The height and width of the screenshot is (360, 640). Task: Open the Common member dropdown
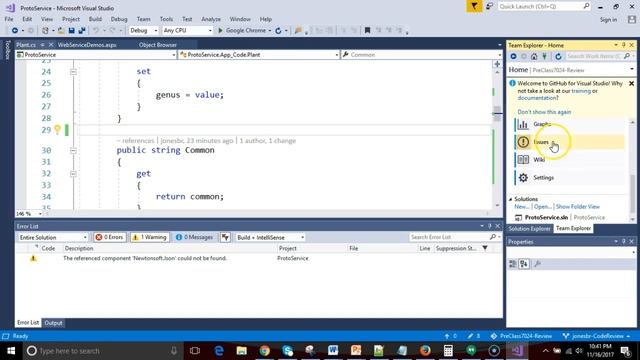coord(422,55)
